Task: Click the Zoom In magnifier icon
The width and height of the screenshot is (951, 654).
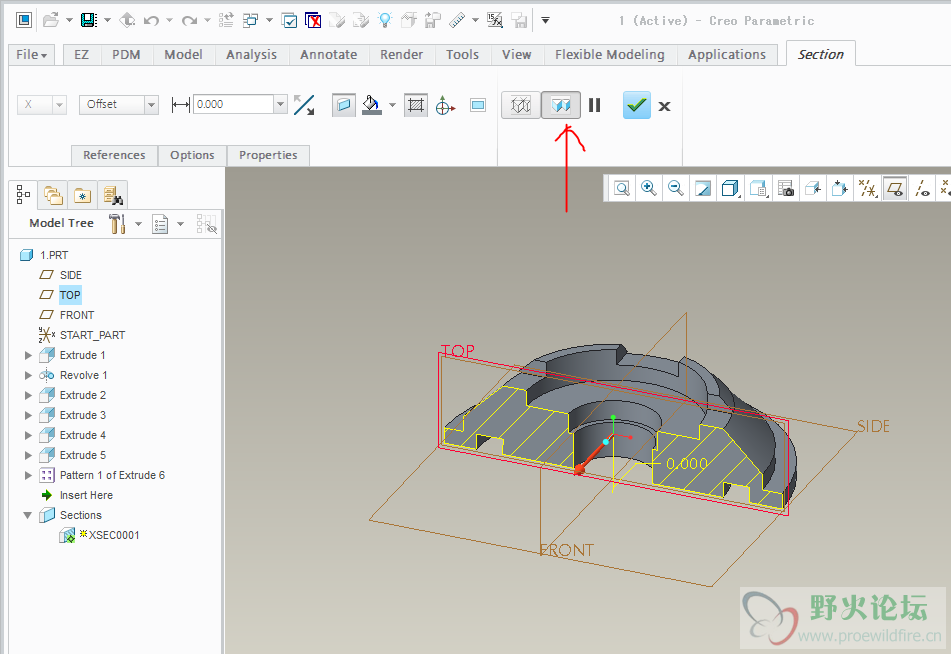Action: 649,189
